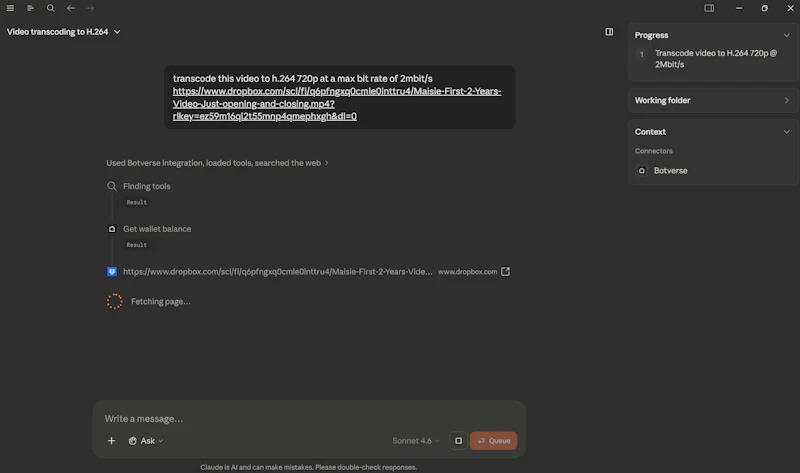This screenshot has height=473, width=800.
Task: Click the 'Connectors' label in Context
Action: coord(654,151)
